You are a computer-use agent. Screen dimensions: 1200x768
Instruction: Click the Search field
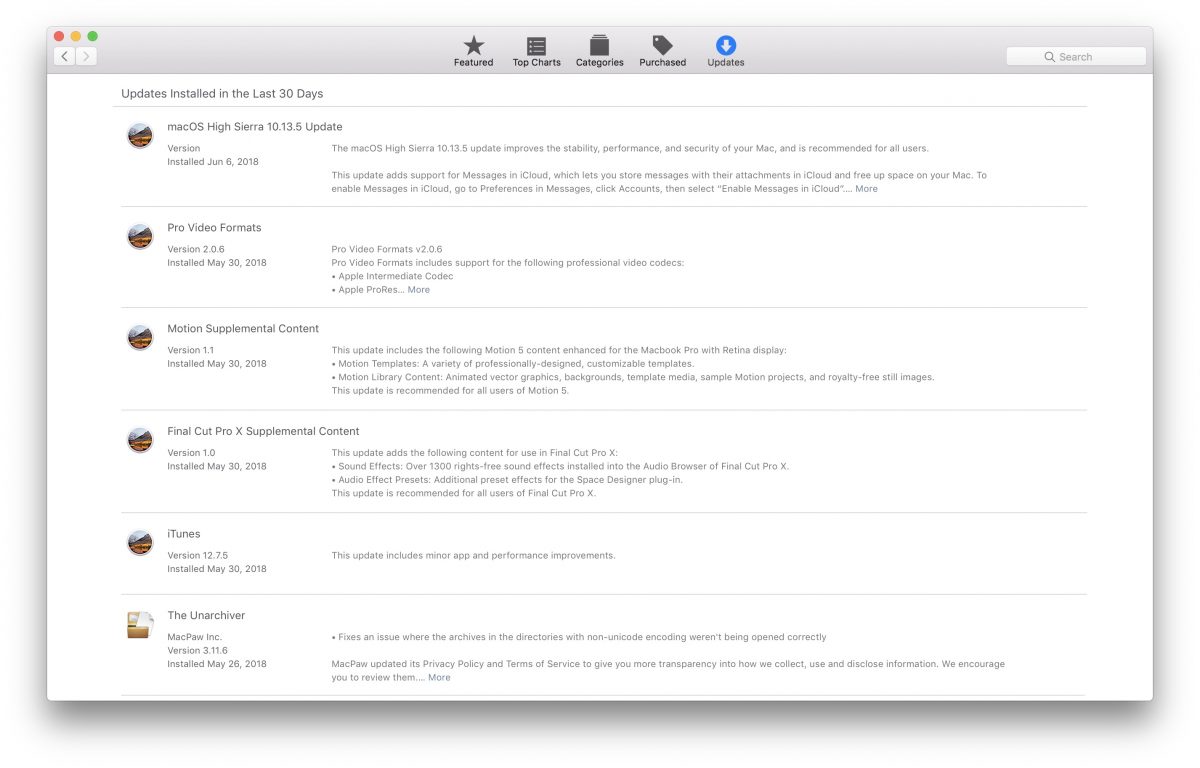coord(1076,57)
